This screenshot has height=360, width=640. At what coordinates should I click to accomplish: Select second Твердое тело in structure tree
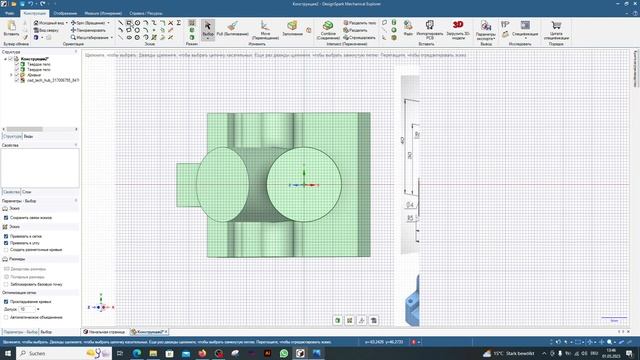tap(39, 69)
